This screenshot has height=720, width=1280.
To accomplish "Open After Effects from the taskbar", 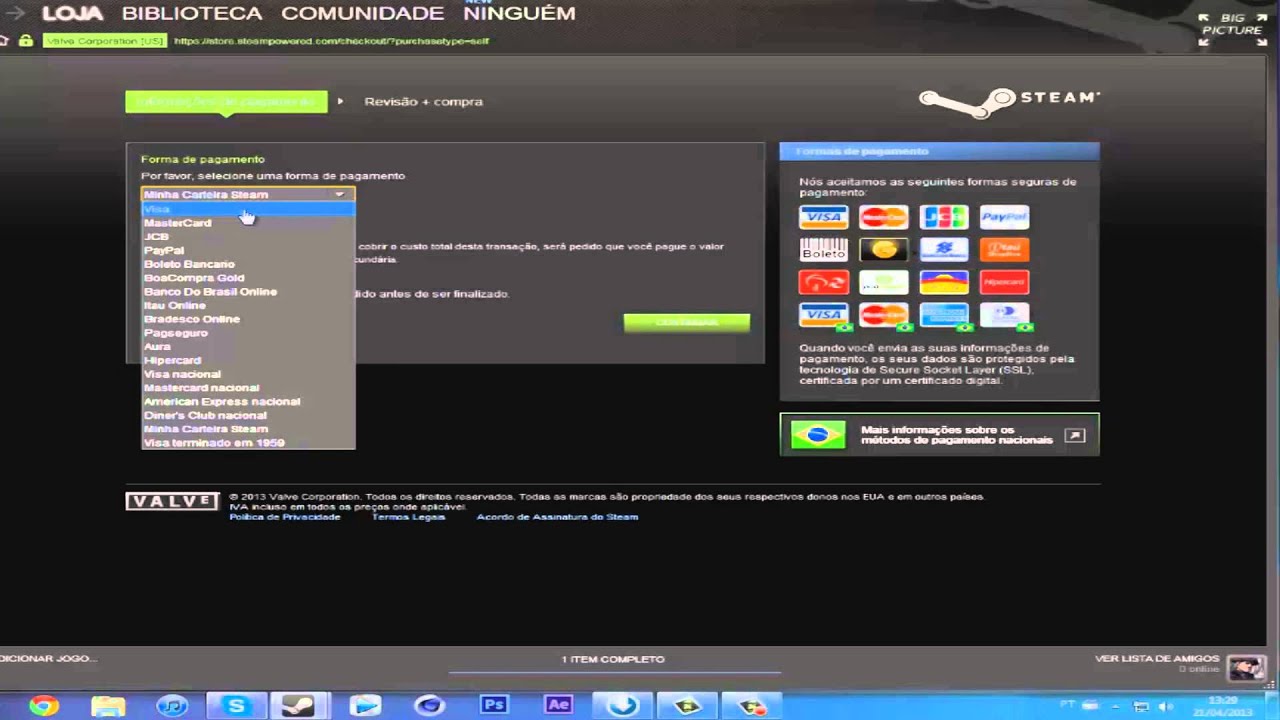I will point(558,705).
